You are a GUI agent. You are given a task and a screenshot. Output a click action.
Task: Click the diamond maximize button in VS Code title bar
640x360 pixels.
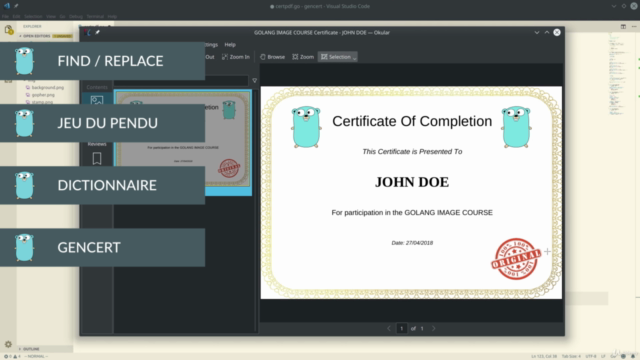pyautogui.click(x=624, y=6)
